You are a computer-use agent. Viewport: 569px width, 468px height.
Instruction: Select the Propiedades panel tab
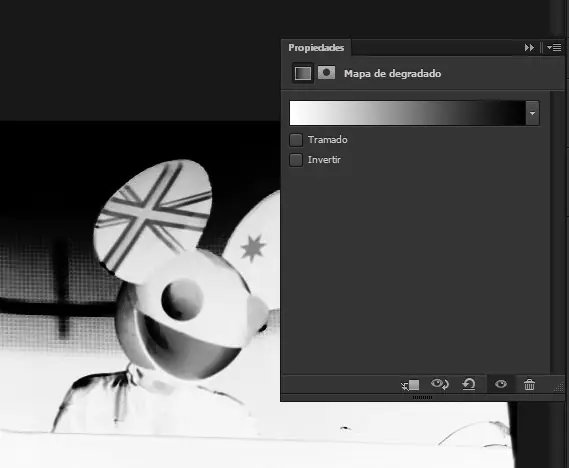click(x=316, y=48)
